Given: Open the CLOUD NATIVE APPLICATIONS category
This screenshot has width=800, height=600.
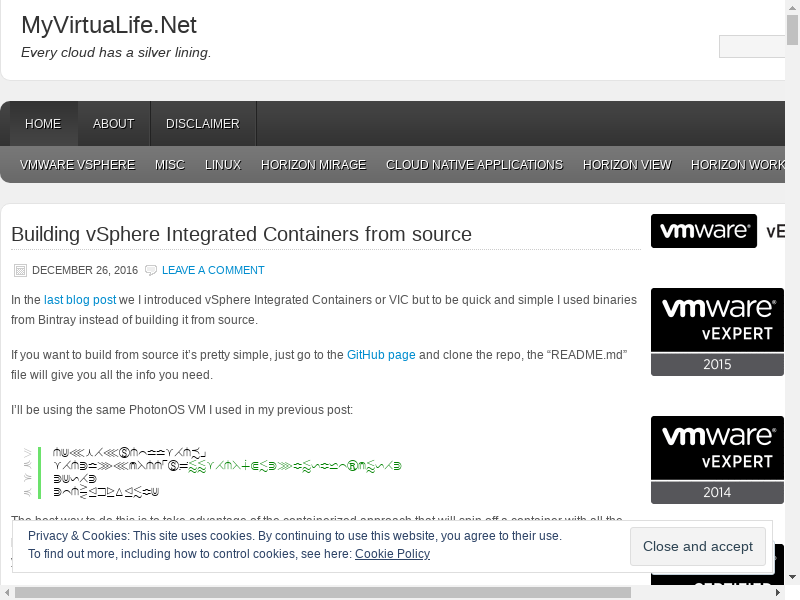Looking at the screenshot, I should [x=474, y=165].
